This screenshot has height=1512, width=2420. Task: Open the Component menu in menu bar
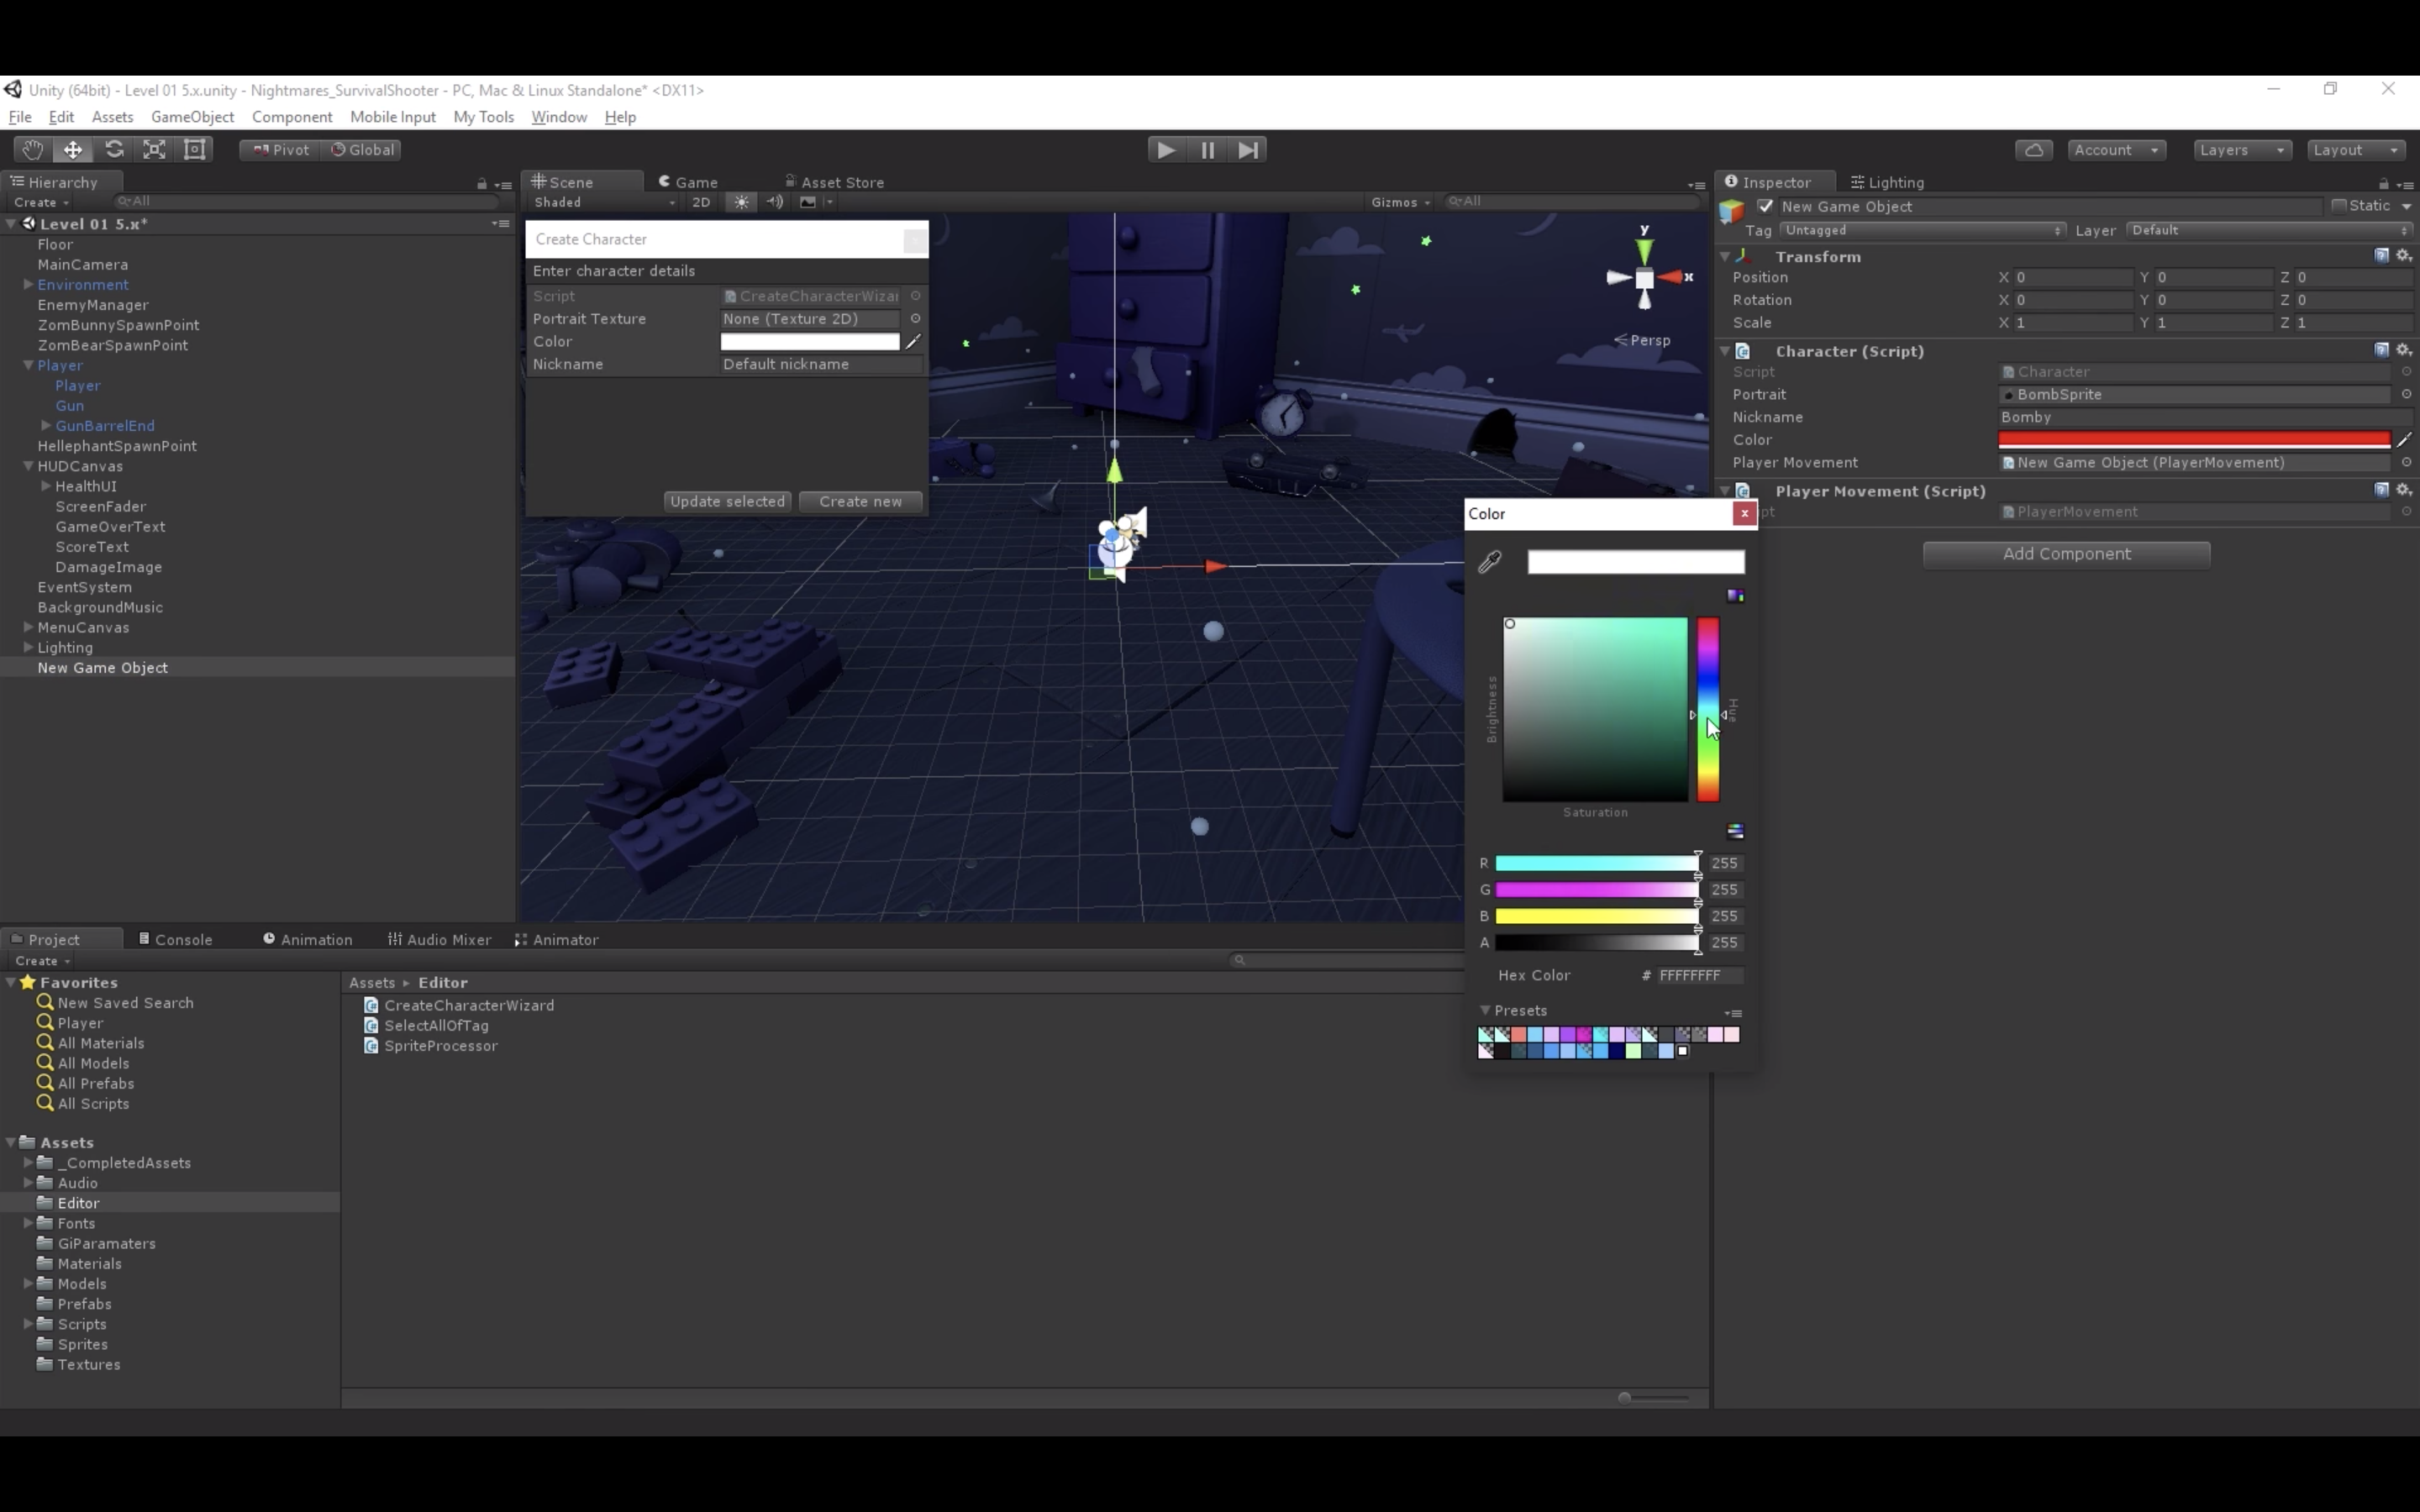click(x=291, y=117)
